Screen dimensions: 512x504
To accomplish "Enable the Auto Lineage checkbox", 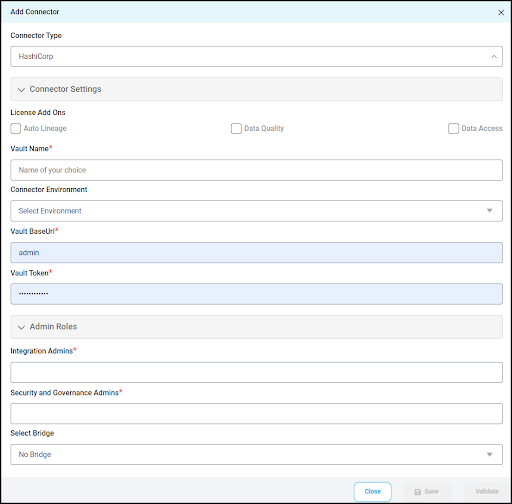I will 16,128.
